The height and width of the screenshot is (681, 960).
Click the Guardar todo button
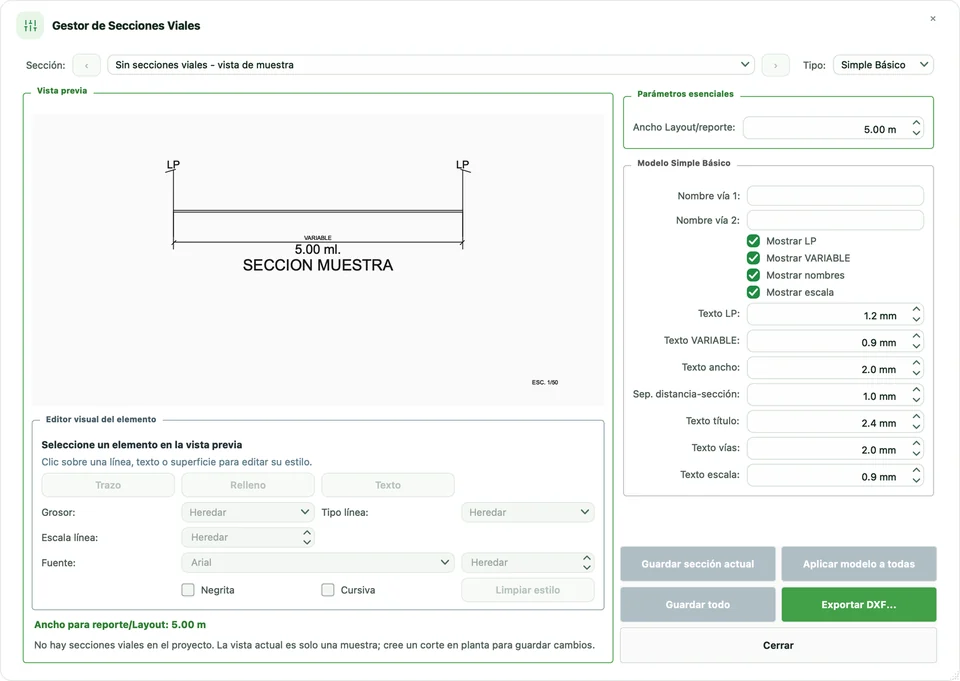click(697, 604)
